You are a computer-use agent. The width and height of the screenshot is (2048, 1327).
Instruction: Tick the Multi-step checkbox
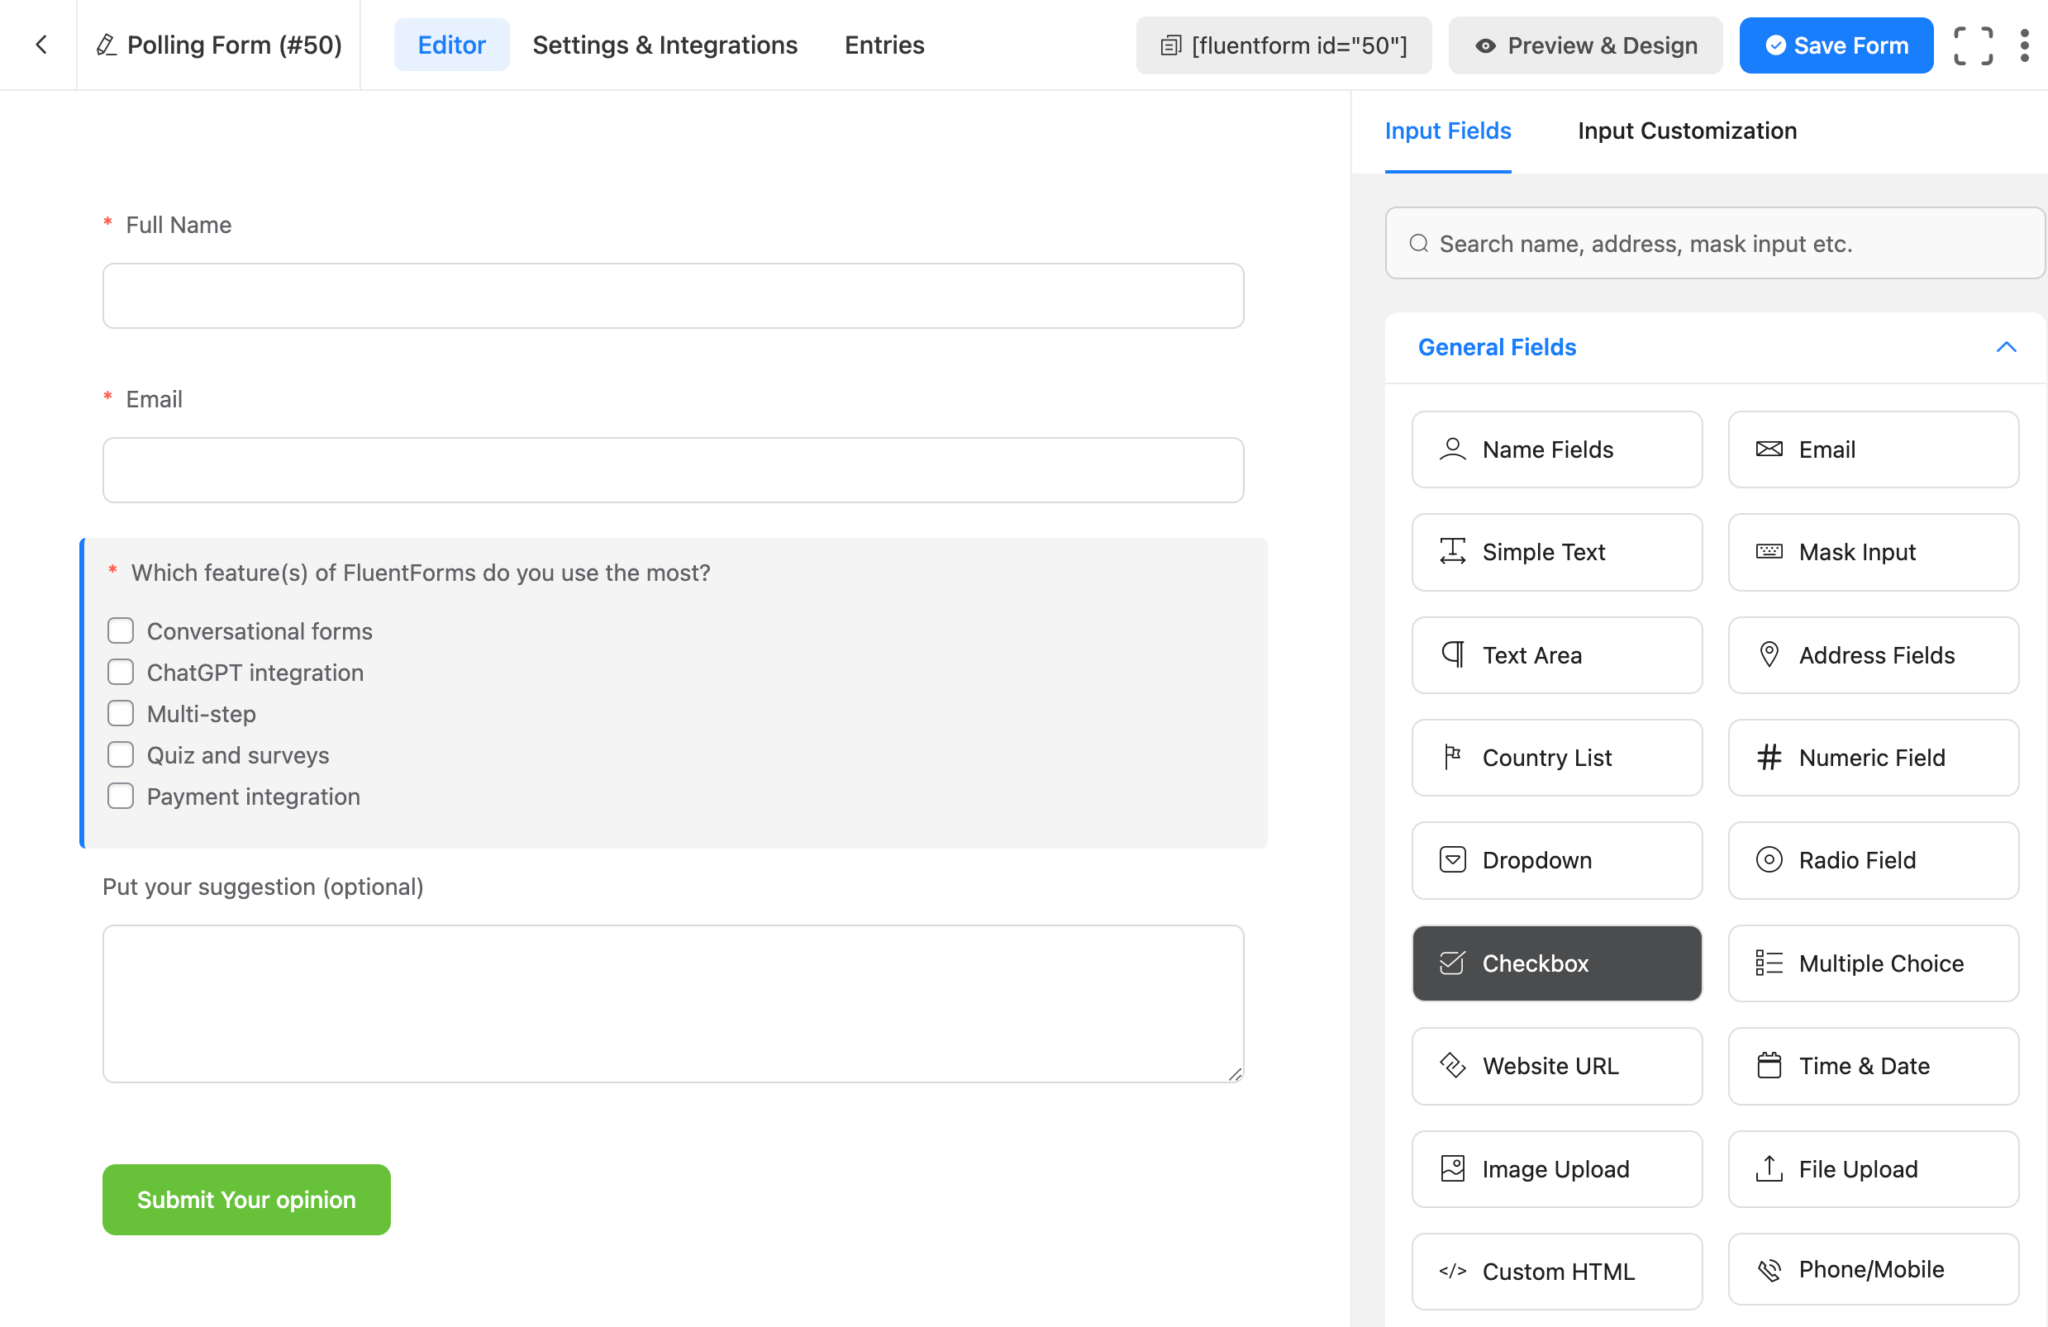tap(120, 713)
